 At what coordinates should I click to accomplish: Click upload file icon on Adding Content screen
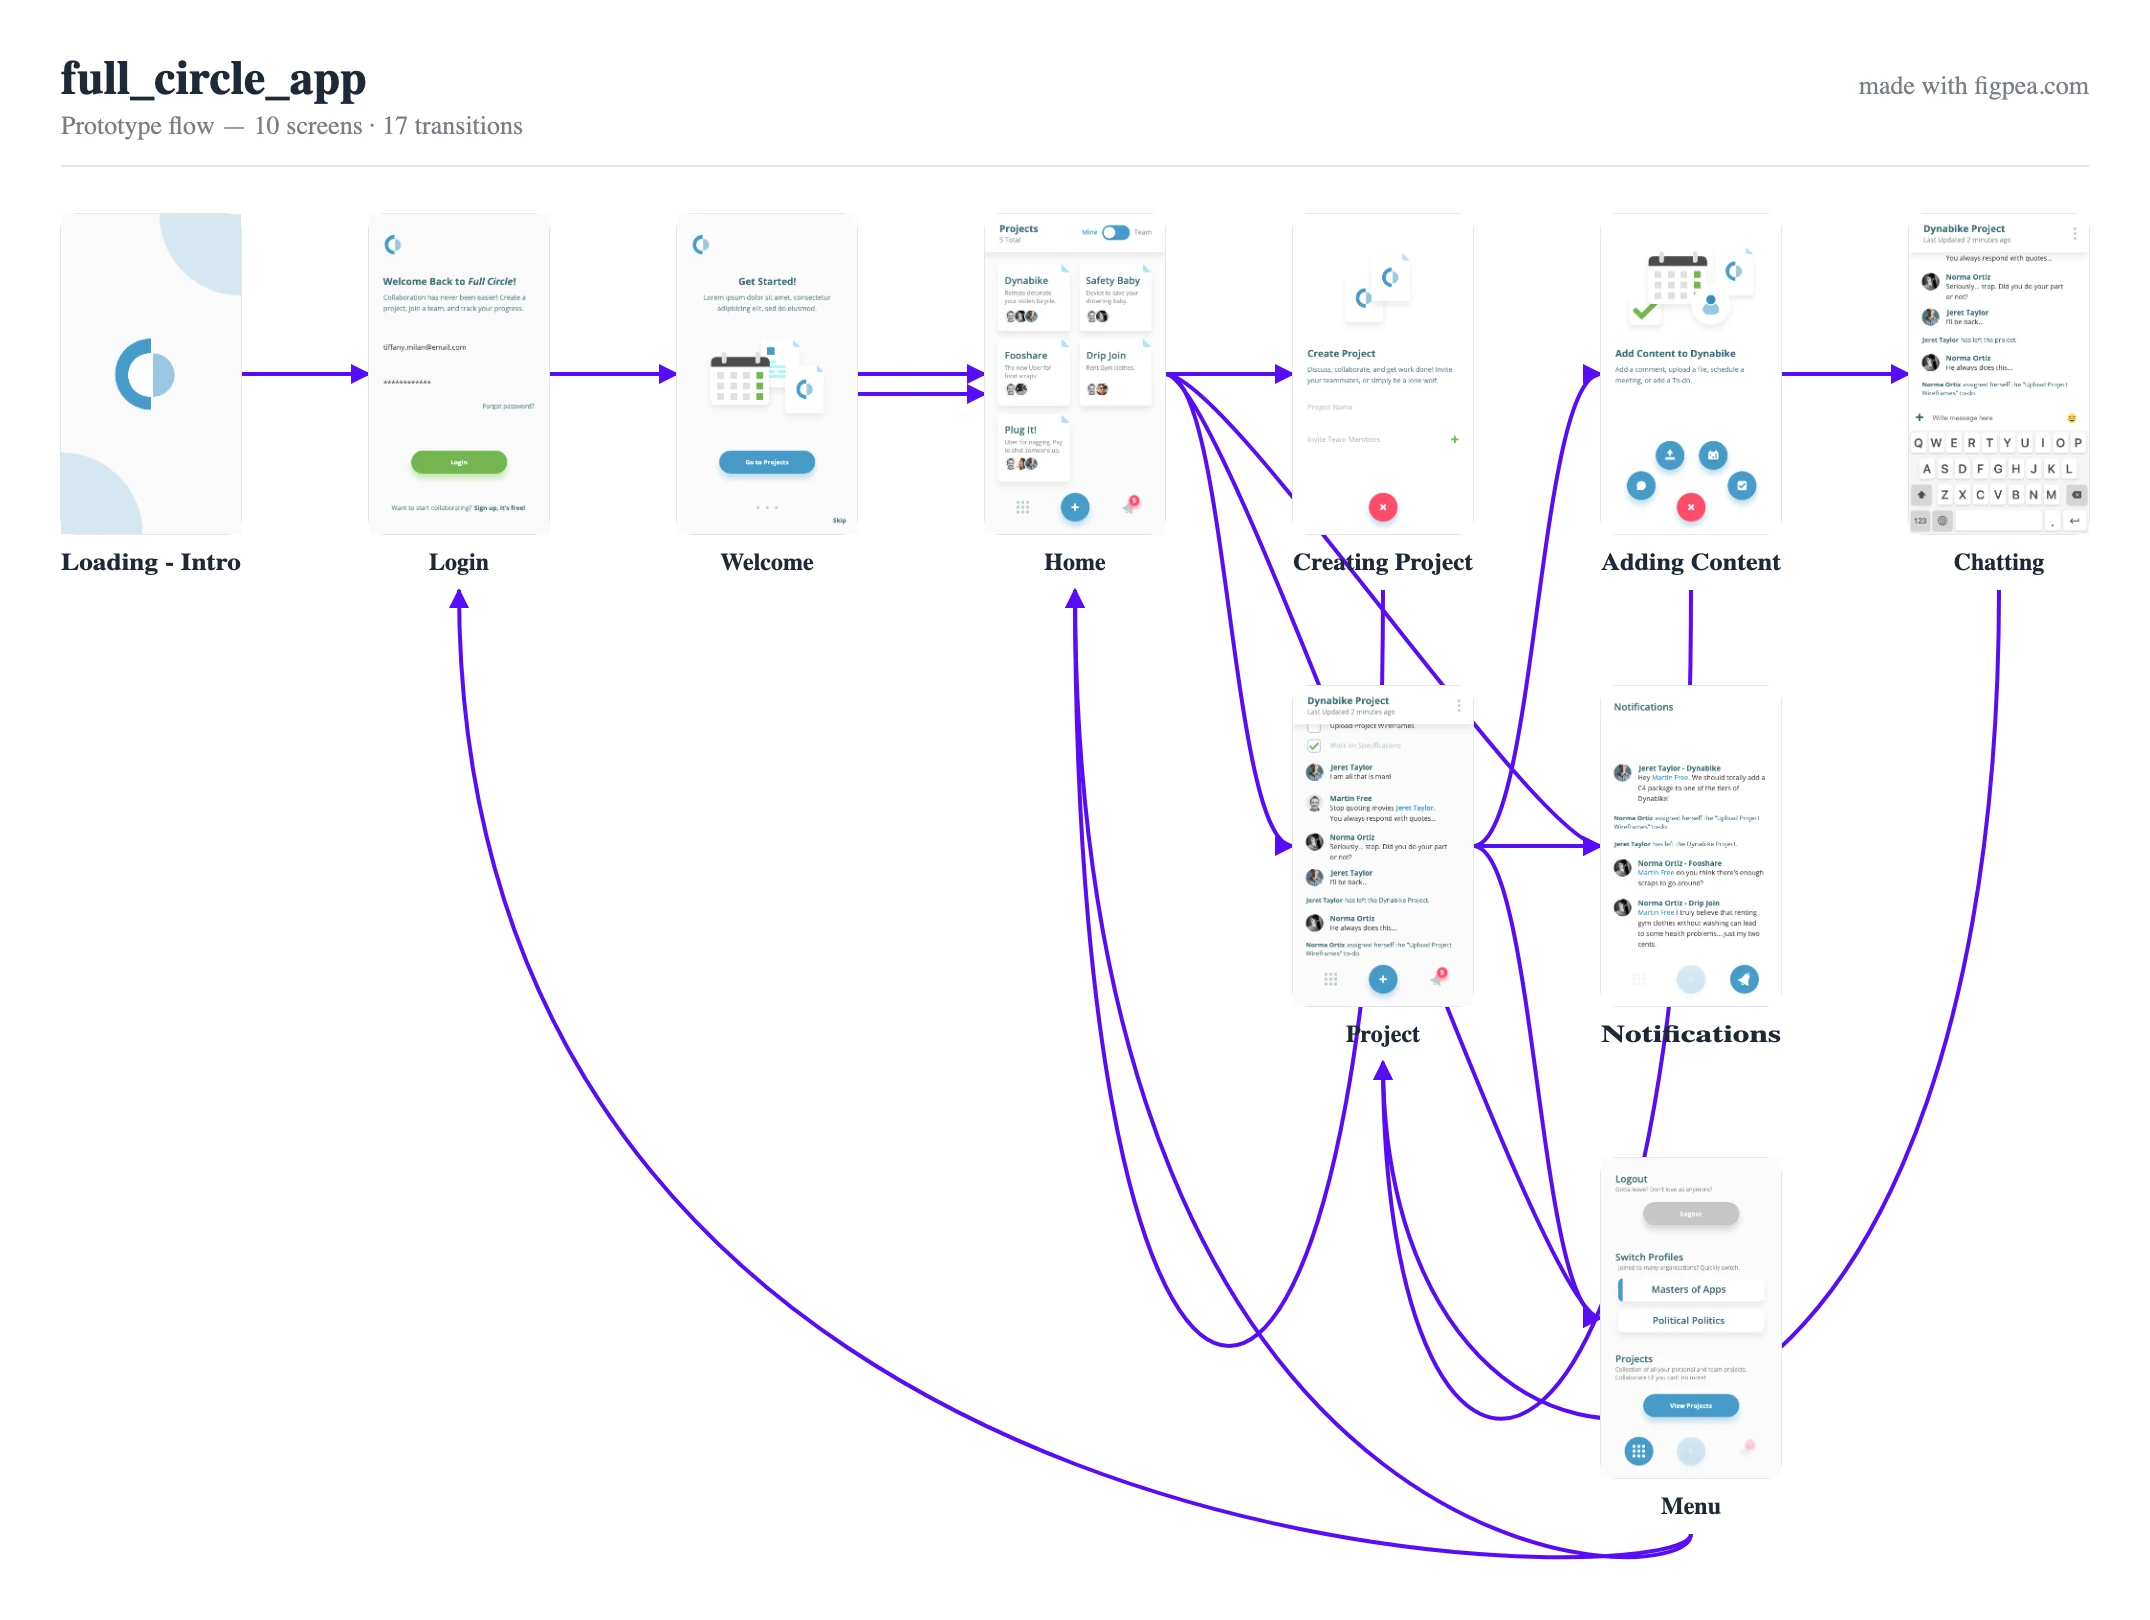click(x=1669, y=455)
